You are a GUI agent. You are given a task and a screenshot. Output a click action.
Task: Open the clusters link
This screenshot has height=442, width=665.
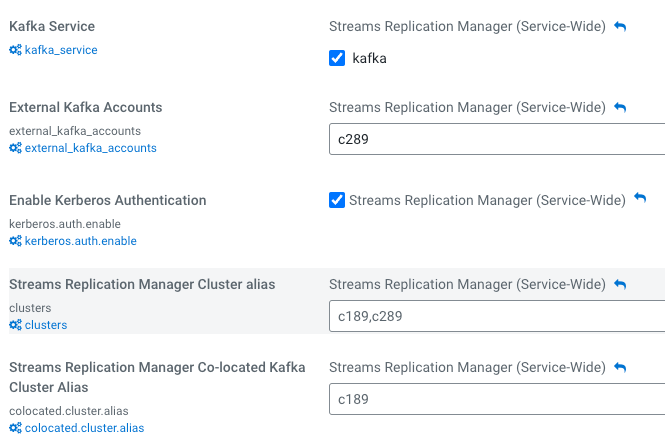tap(46, 325)
